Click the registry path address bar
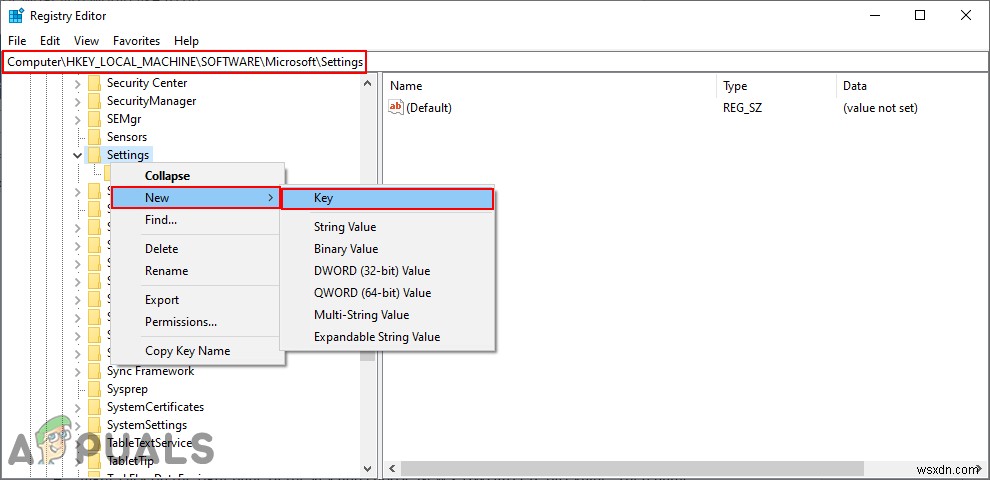 coord(495,62)
